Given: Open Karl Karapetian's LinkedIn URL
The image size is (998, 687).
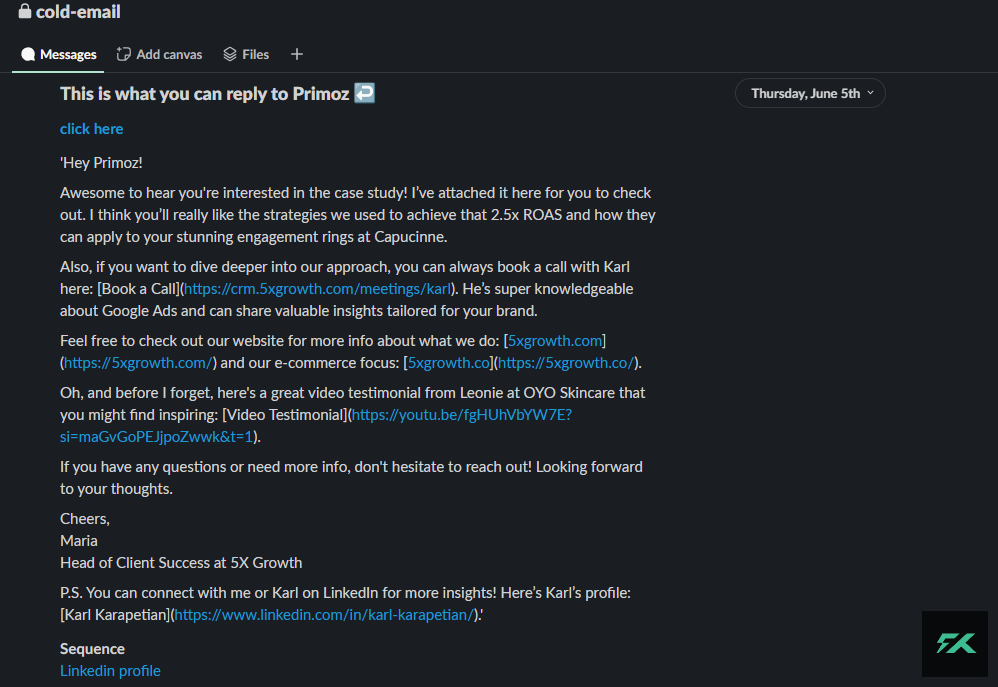Looking at the screenshot, I should (x=325, y=615).
